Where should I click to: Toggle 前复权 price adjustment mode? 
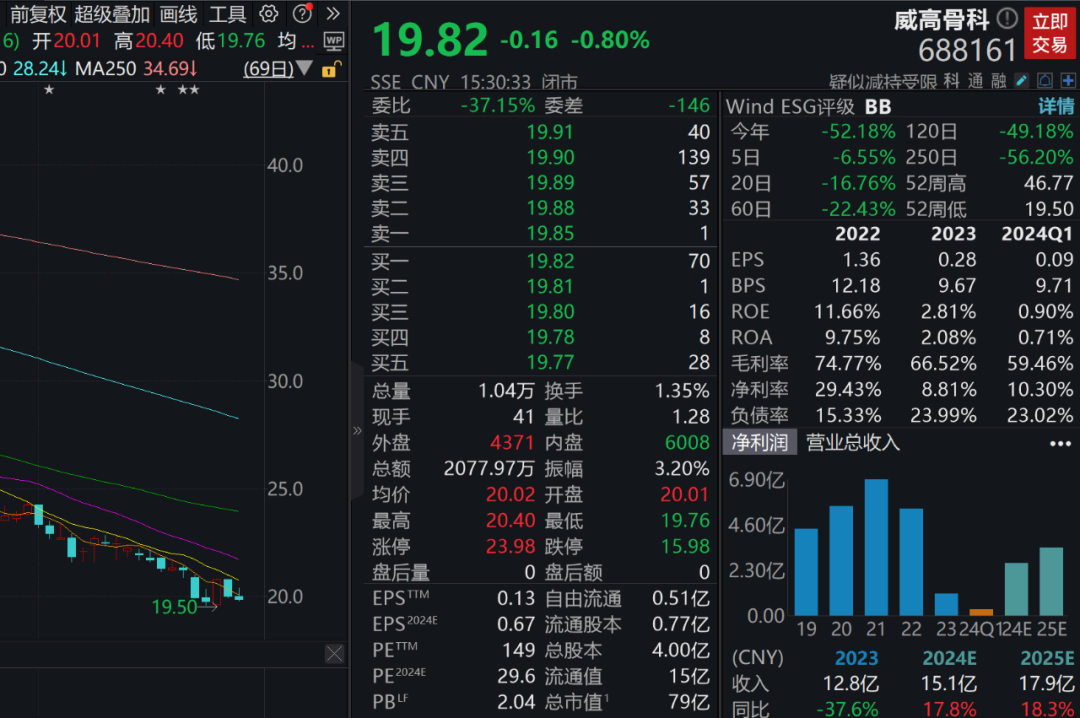[x=39, y=15]
